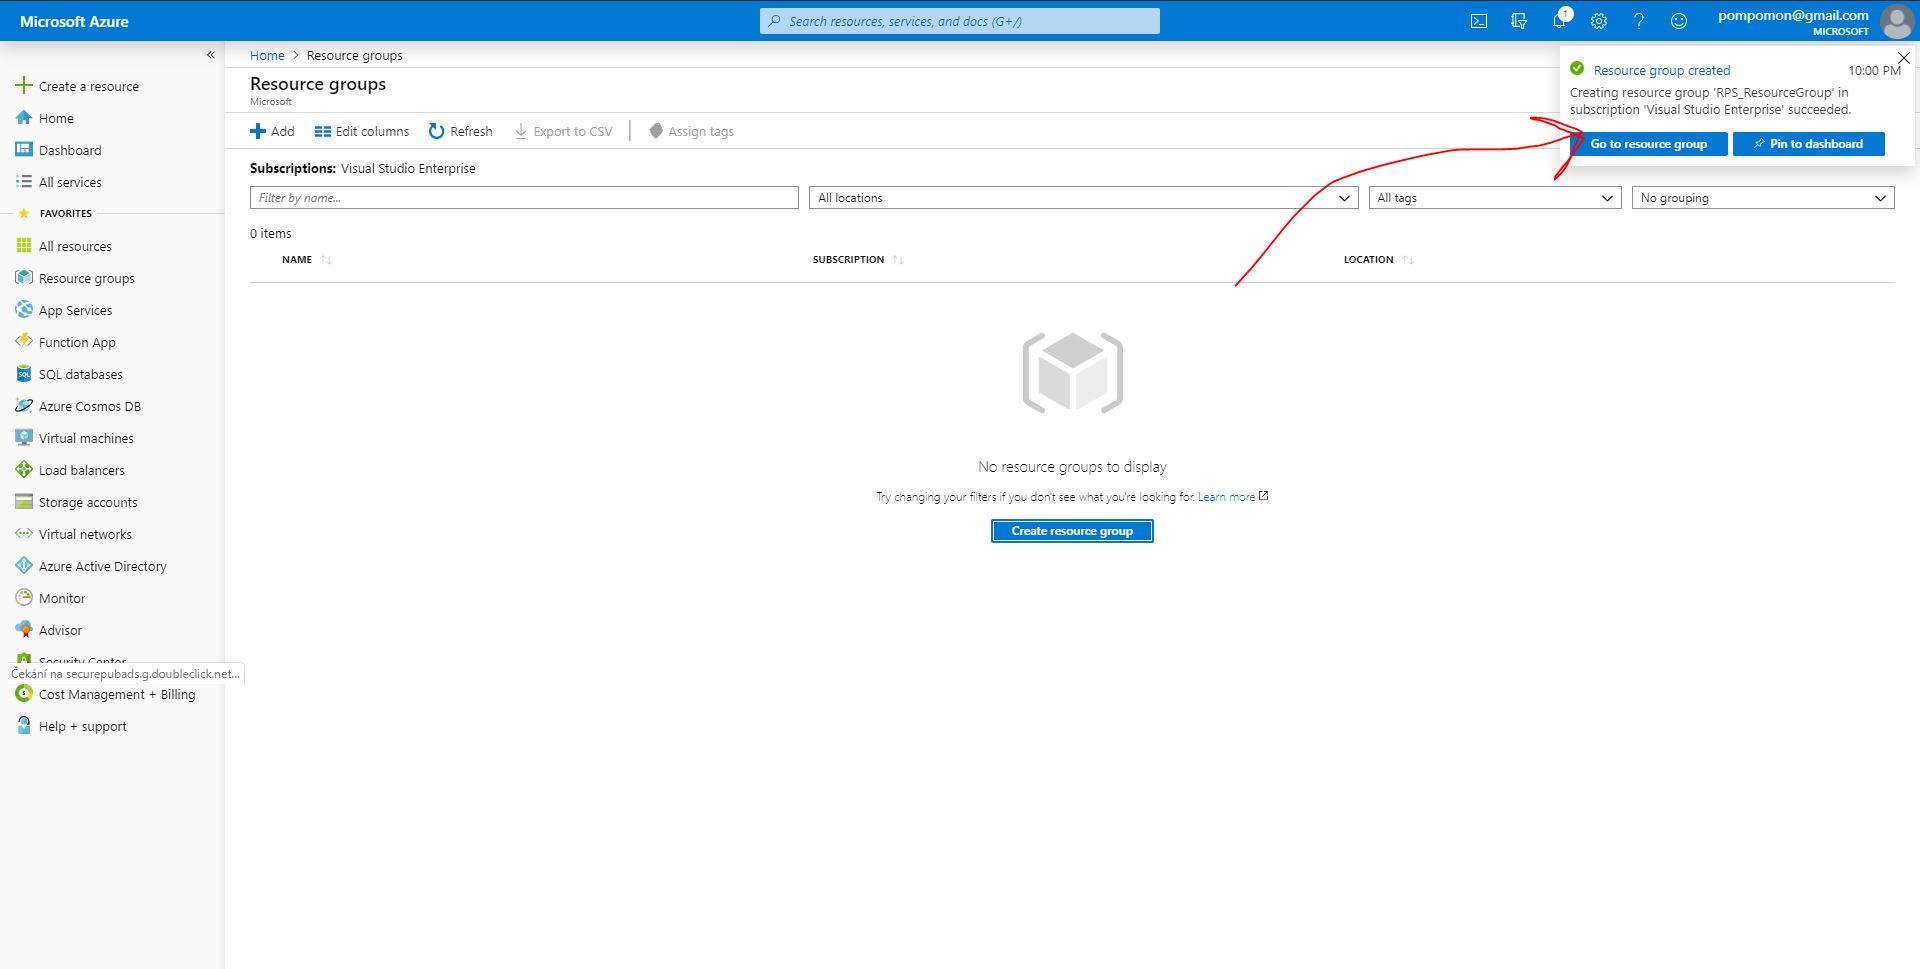
Task: Click the Filter by name field
Action: [524, 198]
